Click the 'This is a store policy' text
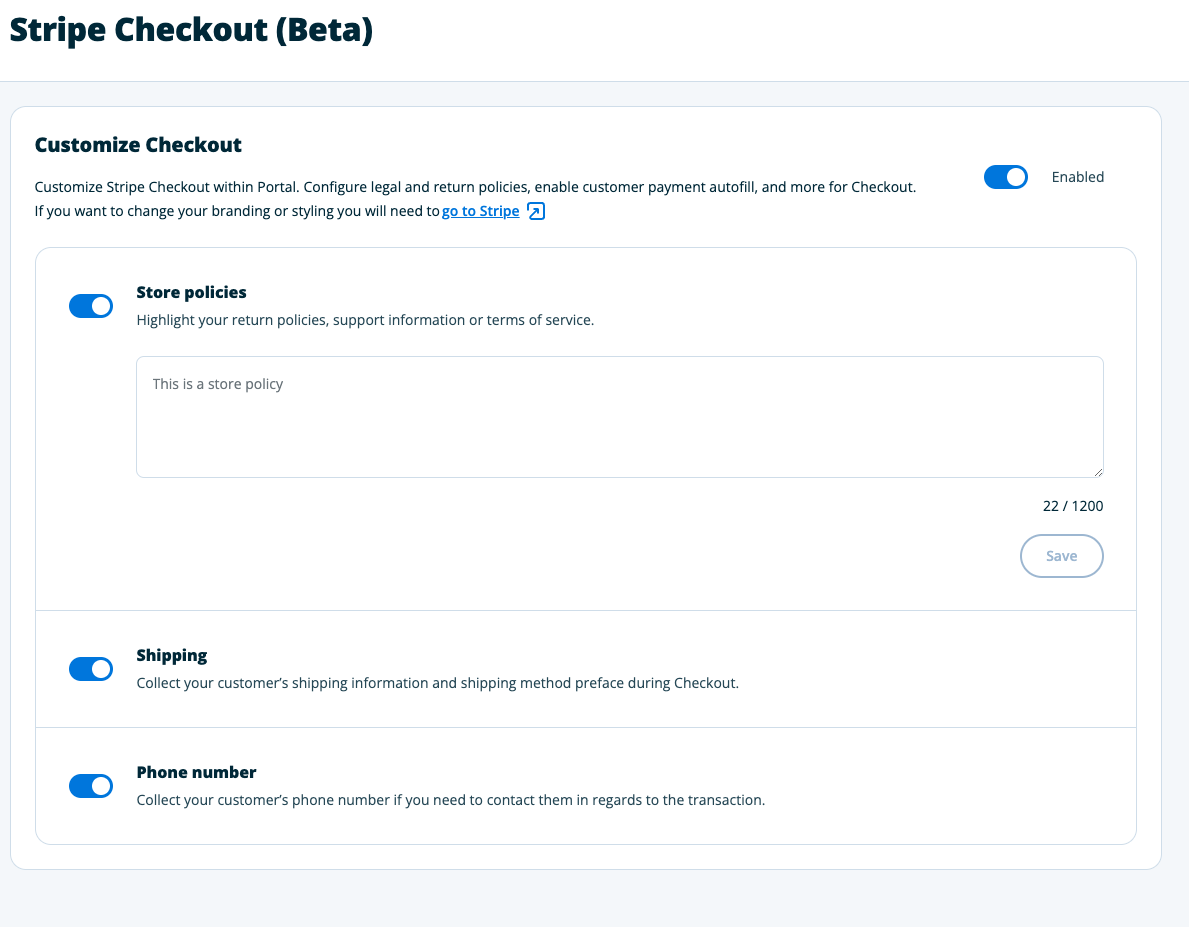The image size is (1189, 927). (218, 384)
